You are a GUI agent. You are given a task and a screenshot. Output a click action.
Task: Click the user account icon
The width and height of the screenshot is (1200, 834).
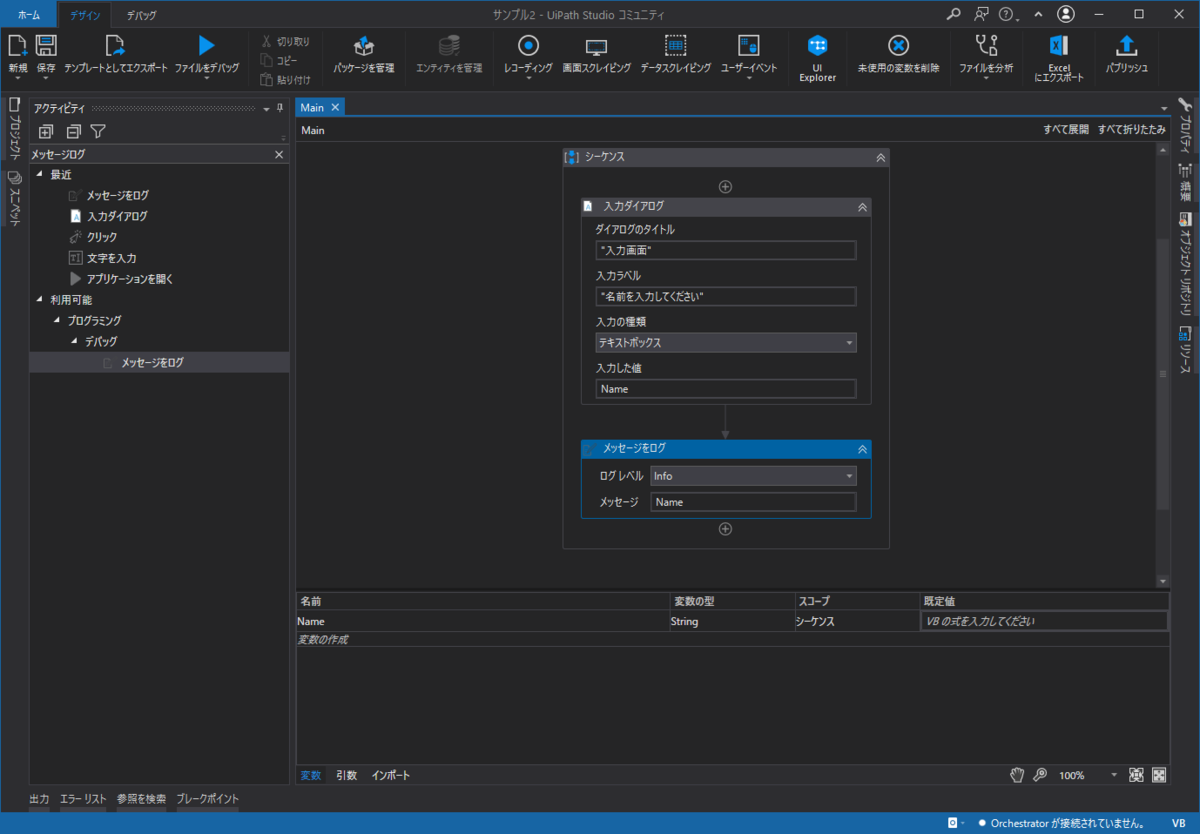[x=1066, y=14]
